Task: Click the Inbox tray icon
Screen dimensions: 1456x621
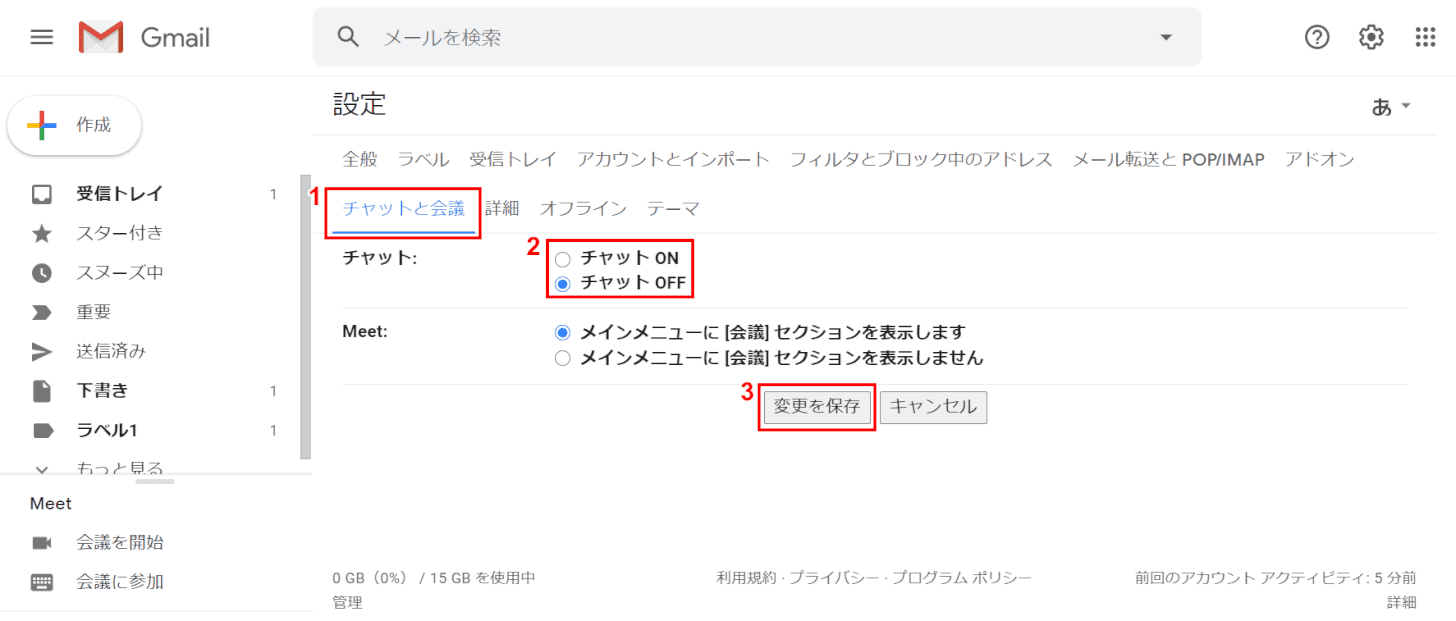Action: coord(41,194)
